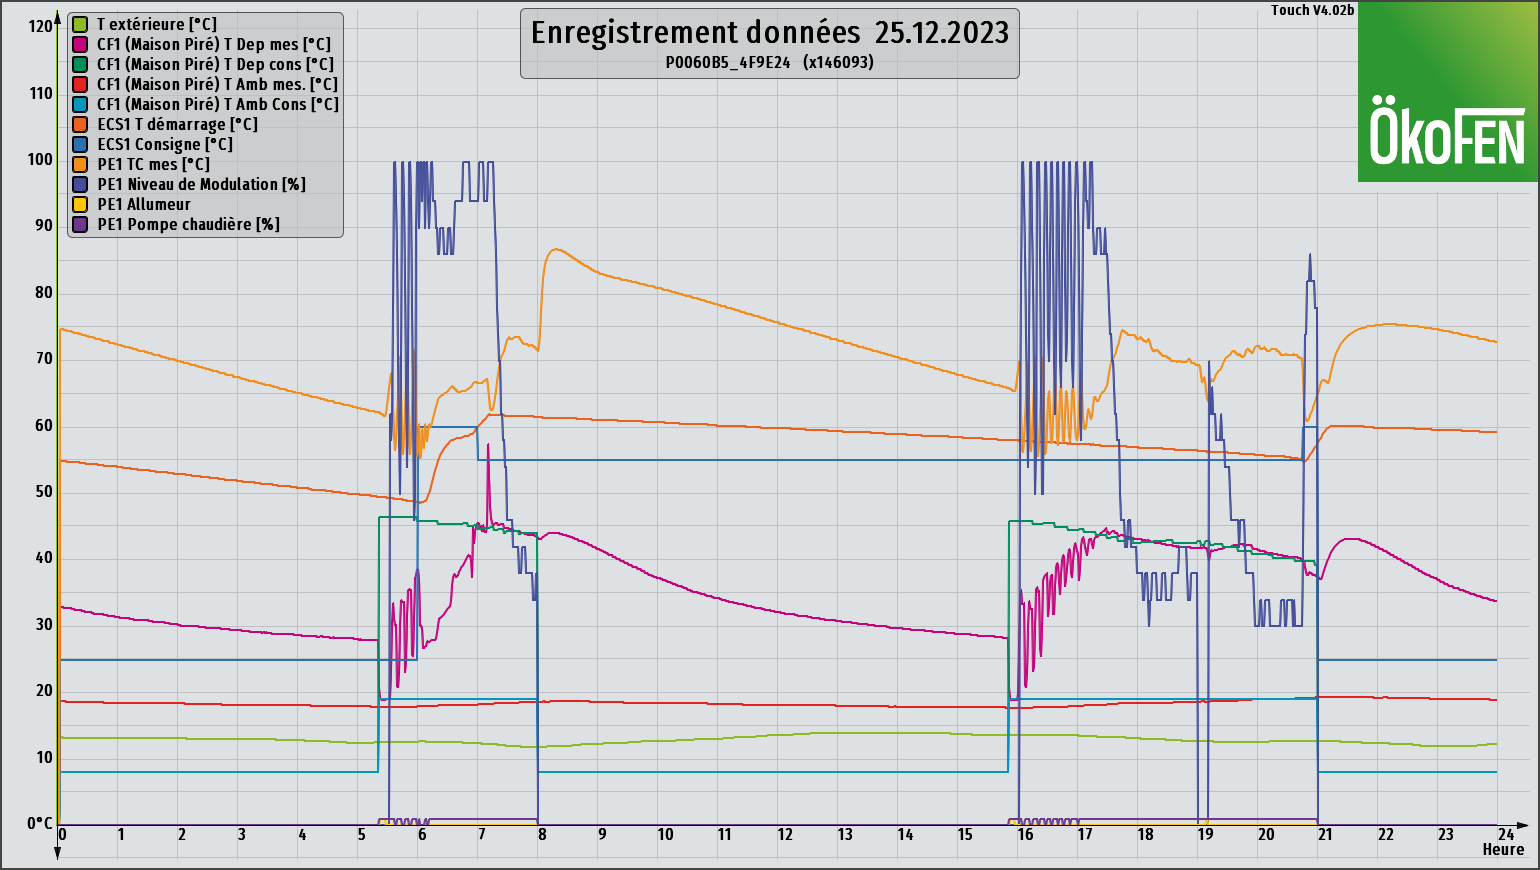Select legend label CF1 T Dep cons [°C]

coord(216,64)
